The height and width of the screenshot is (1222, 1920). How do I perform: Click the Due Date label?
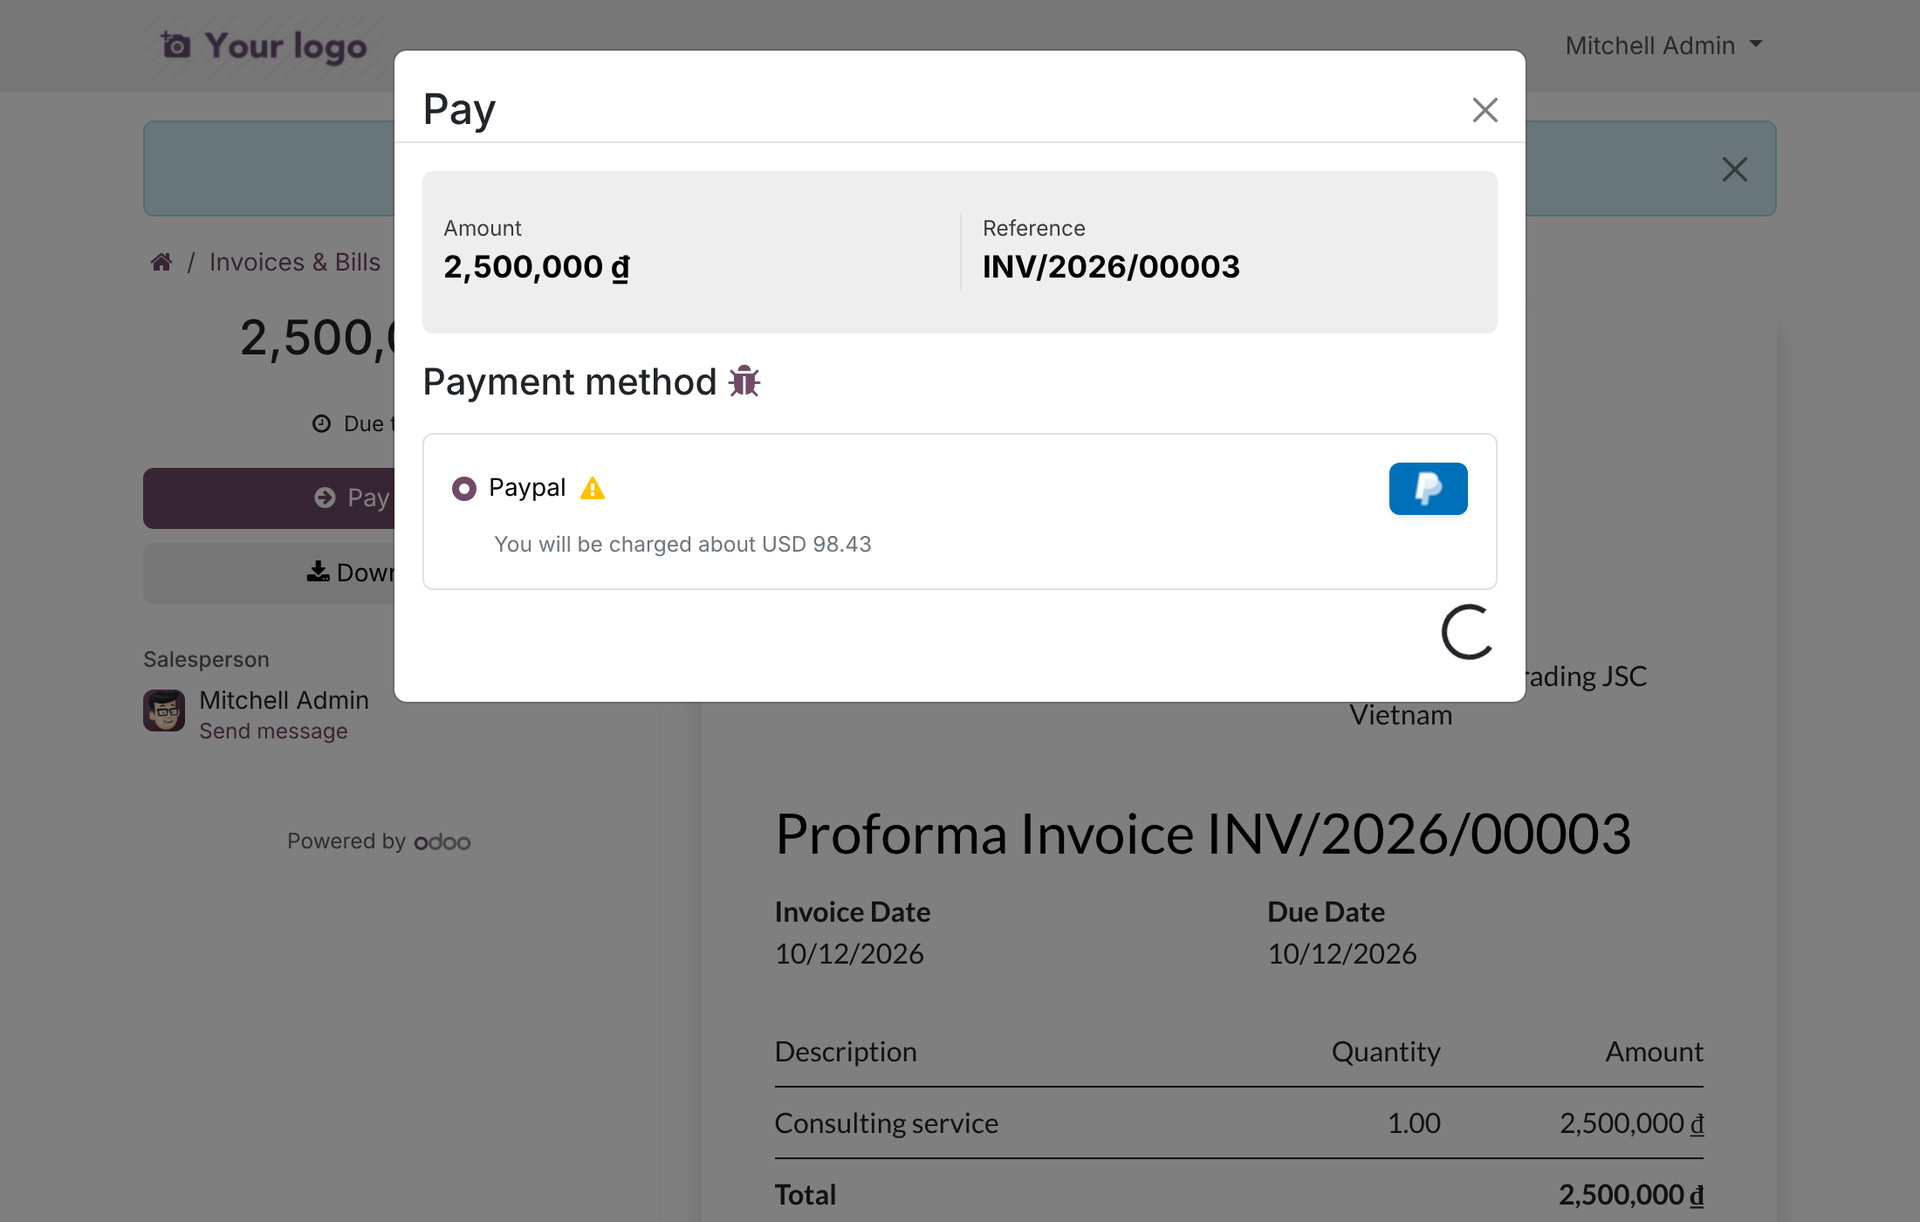[x=1325, y=912]
